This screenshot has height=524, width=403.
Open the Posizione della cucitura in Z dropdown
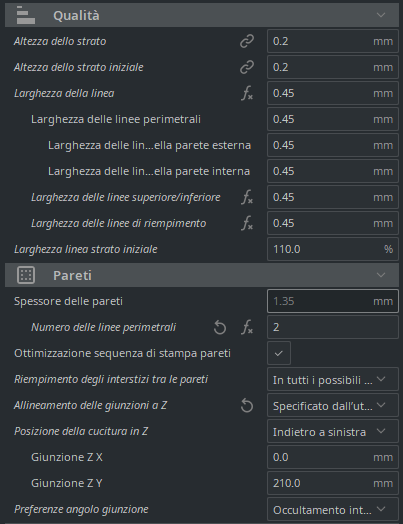pyautogui.click(x=333, y=431)
